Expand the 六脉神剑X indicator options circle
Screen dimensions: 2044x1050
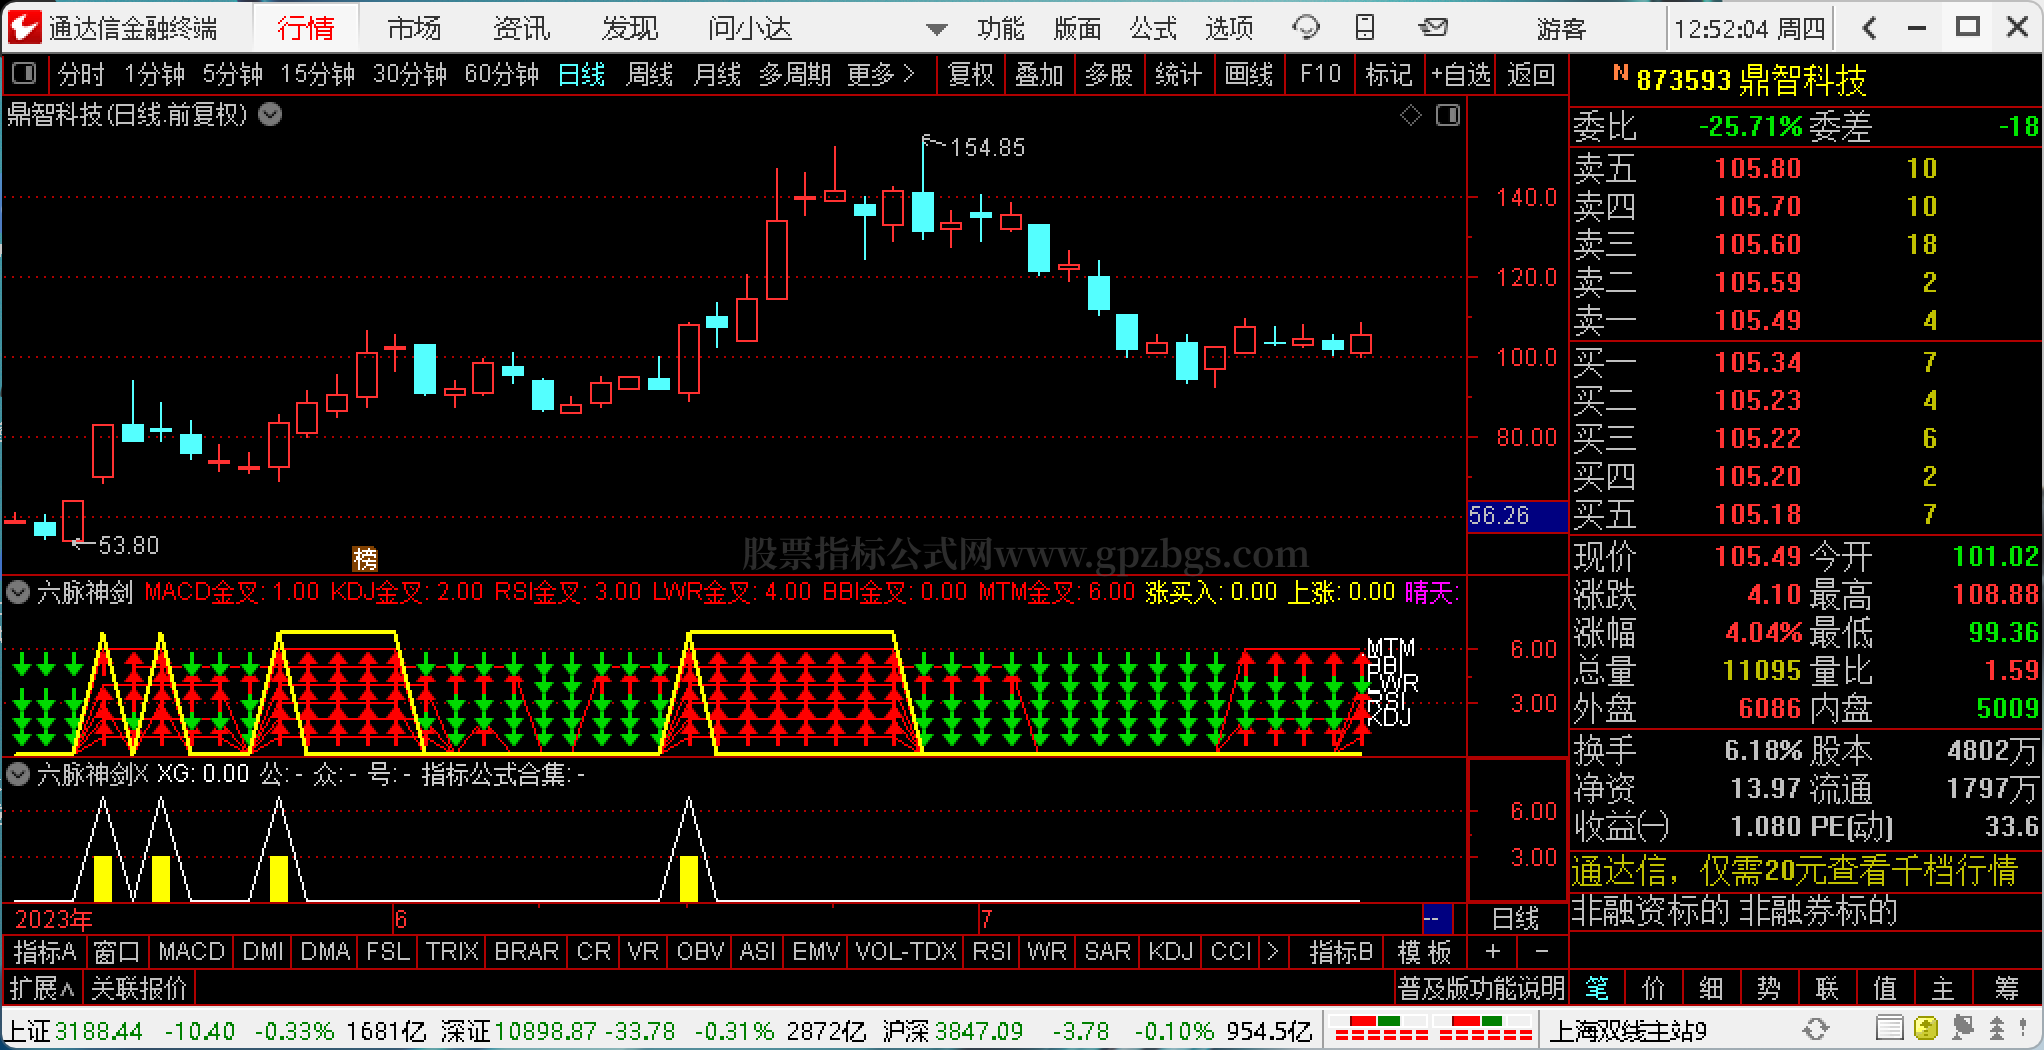coord(18,774)
